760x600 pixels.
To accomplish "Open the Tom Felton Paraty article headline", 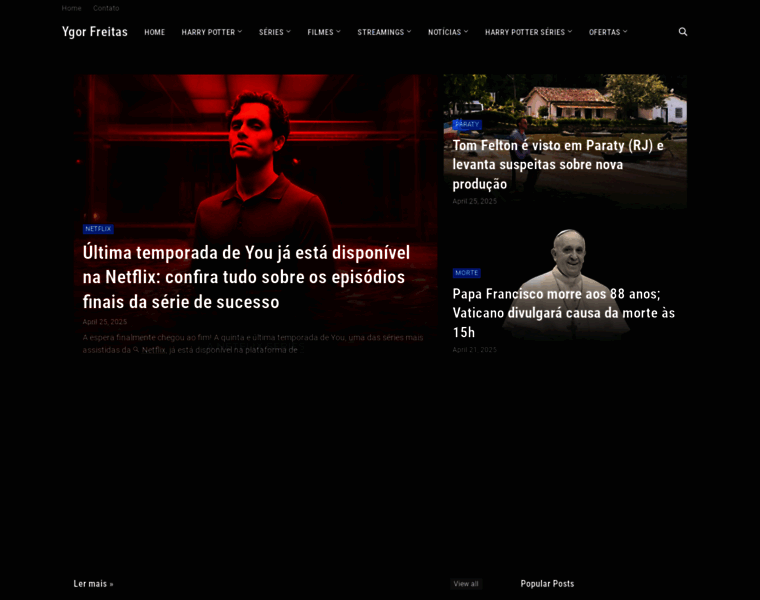I will (558, 165).
